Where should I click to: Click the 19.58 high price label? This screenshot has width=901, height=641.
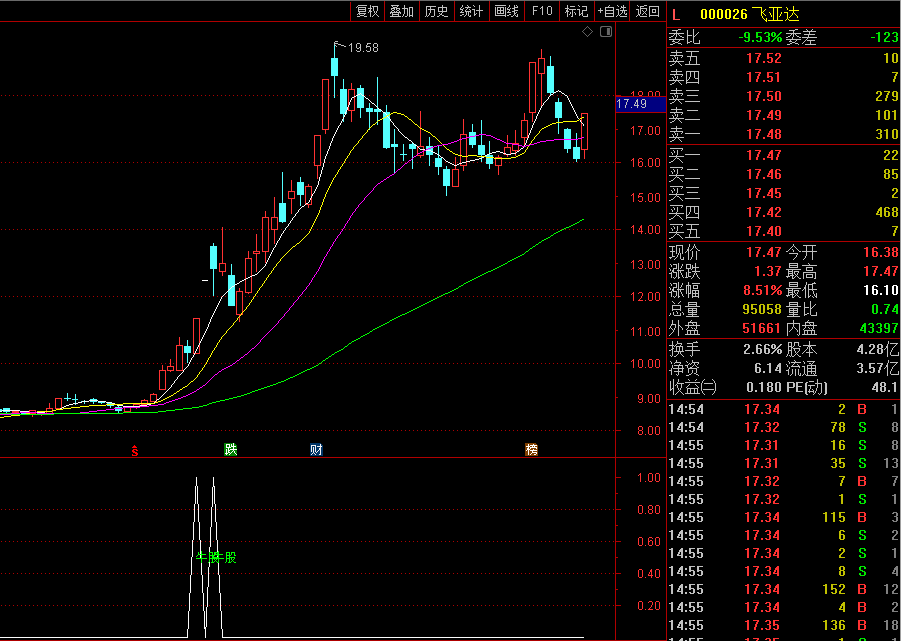point(364,48)
